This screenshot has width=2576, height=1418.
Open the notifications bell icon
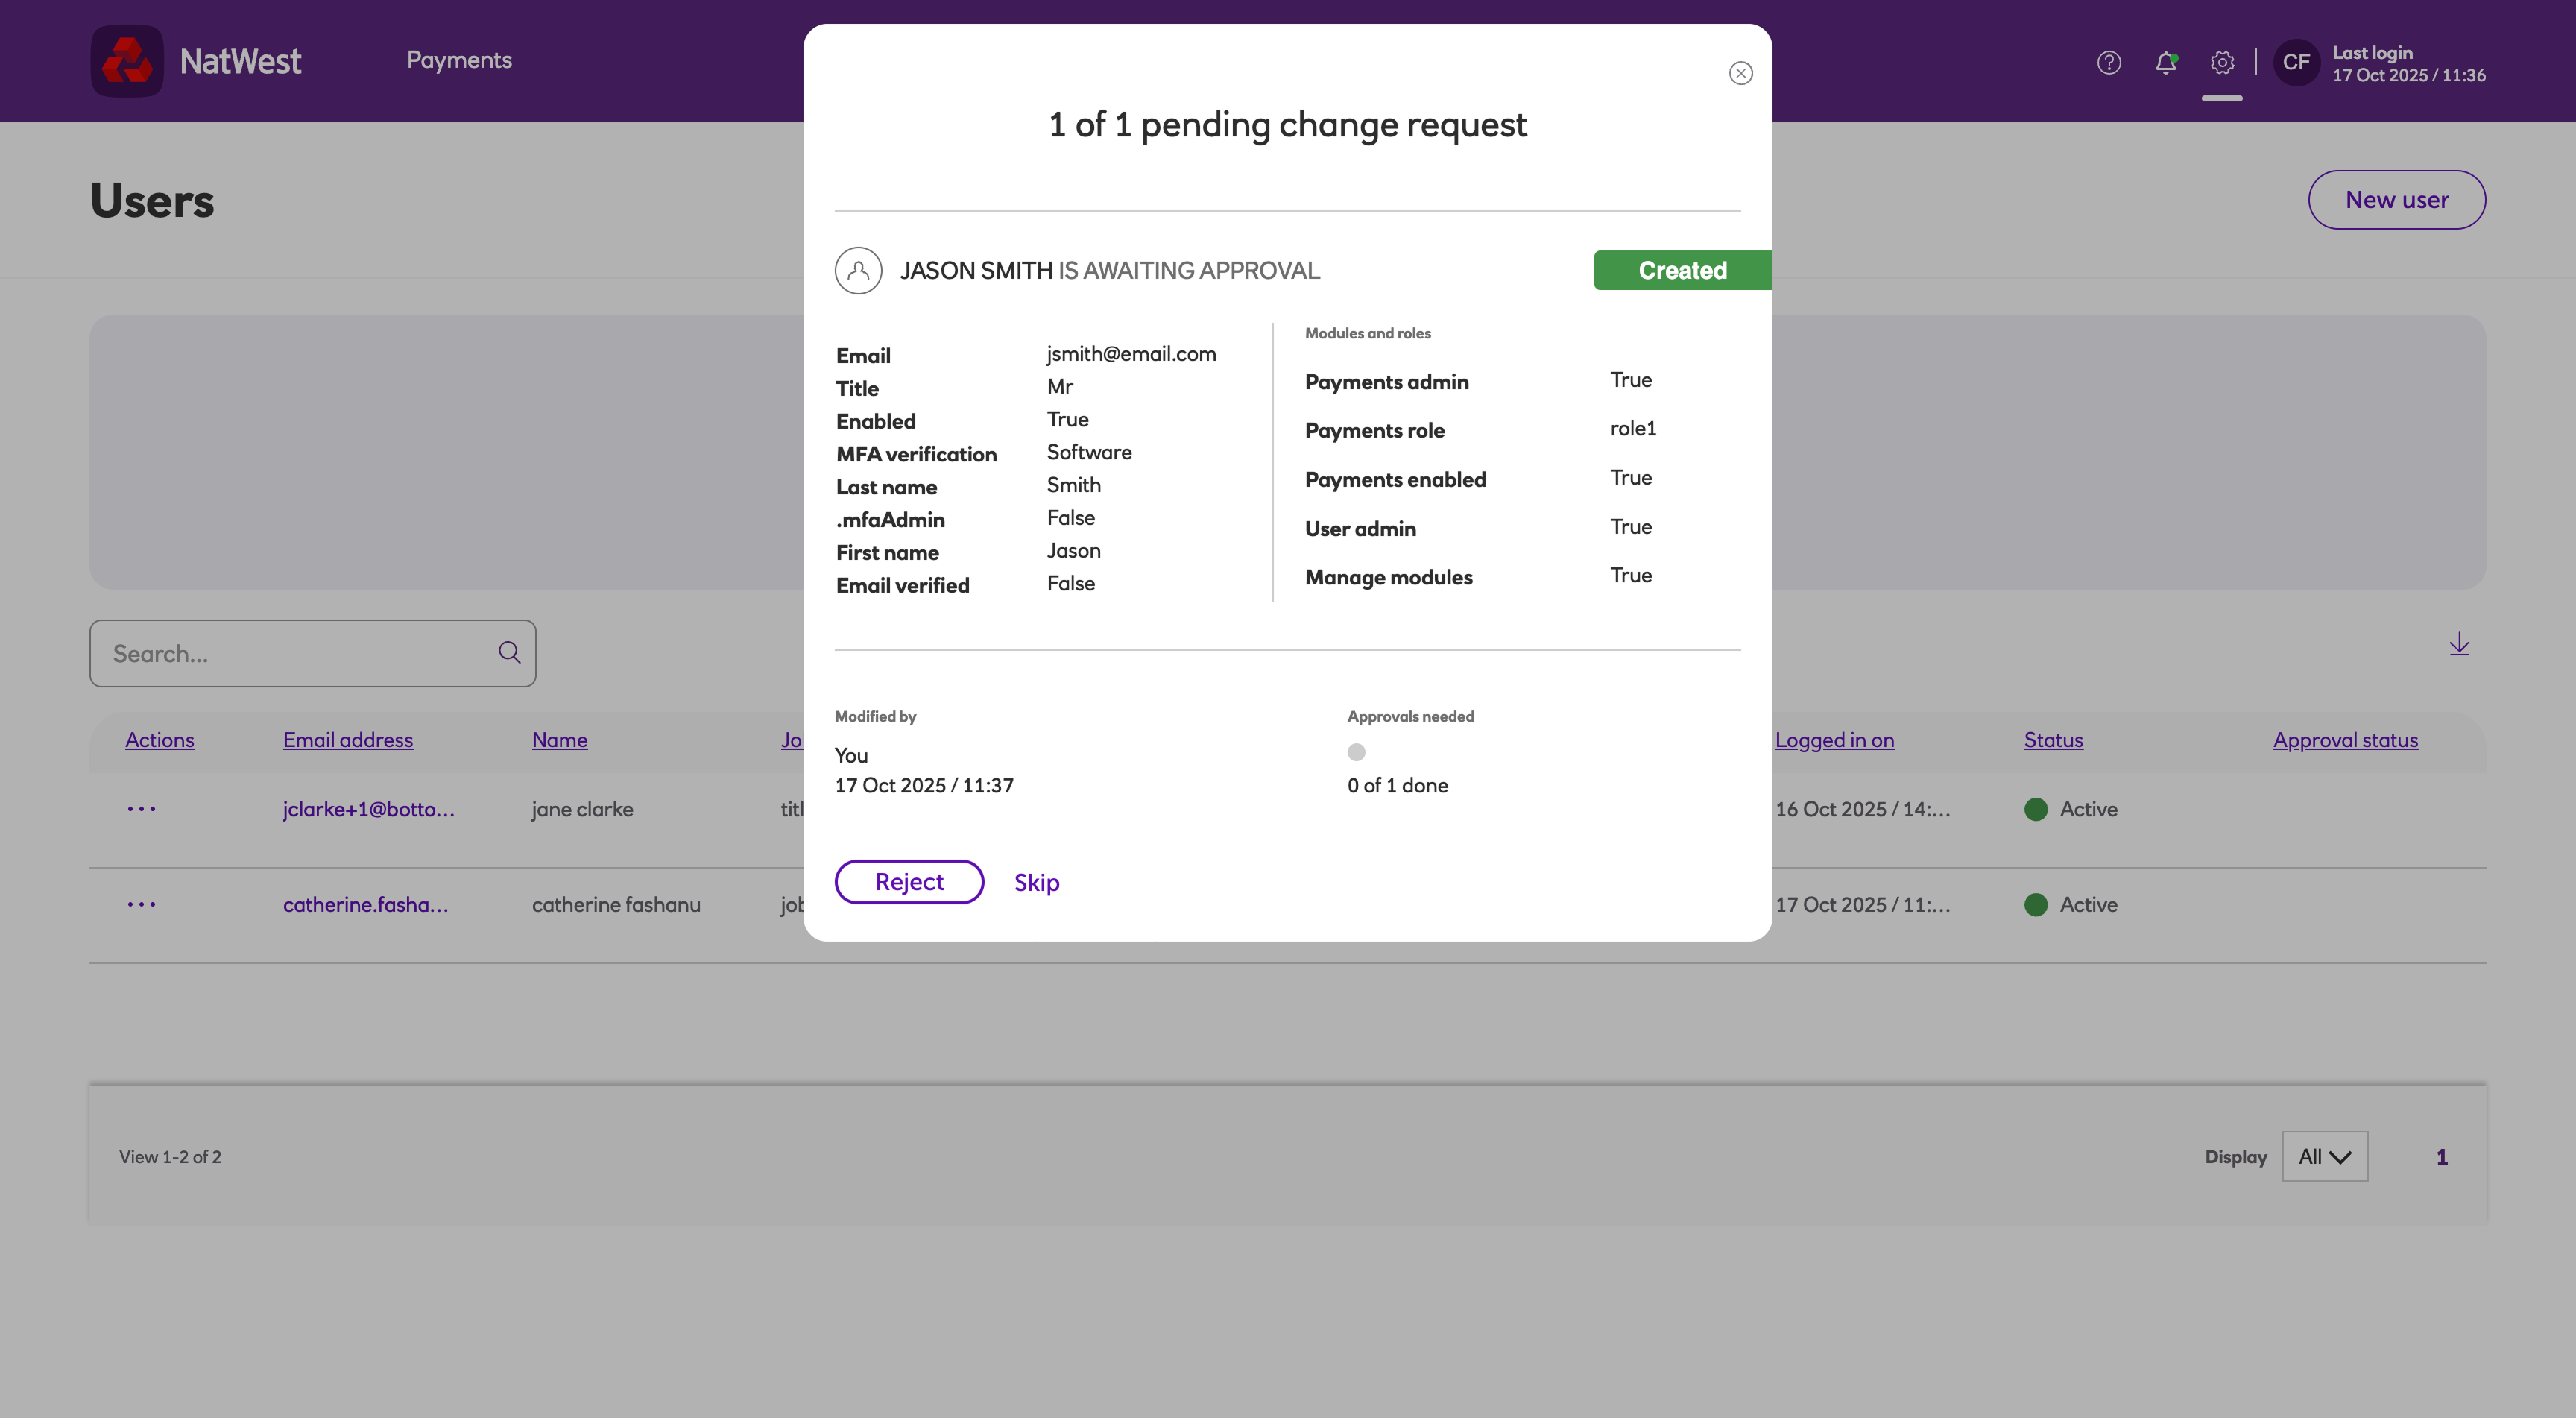click(x=2165, y=63)
